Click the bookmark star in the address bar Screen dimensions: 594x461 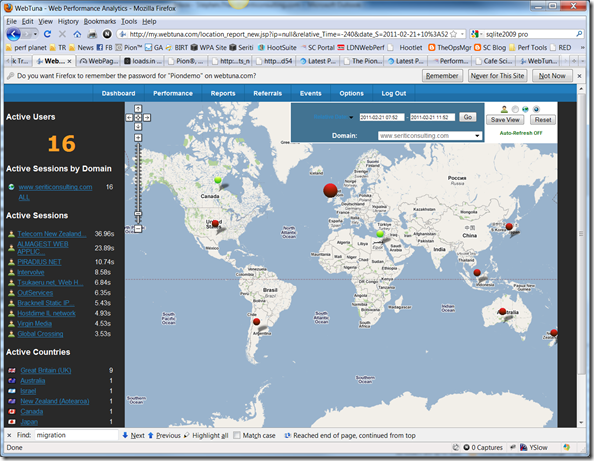click(x=453, y=34)
